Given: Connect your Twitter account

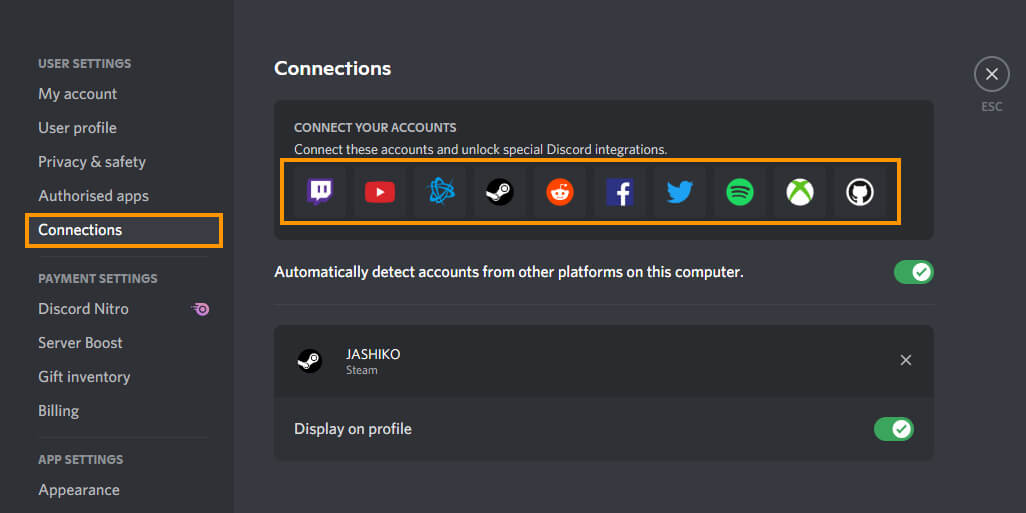Looking at the screenshot, I should tap(680, 192).
